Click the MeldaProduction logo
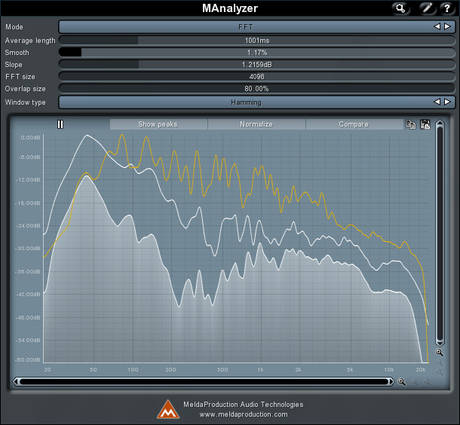Screen dimensions: 460x425 169,410
